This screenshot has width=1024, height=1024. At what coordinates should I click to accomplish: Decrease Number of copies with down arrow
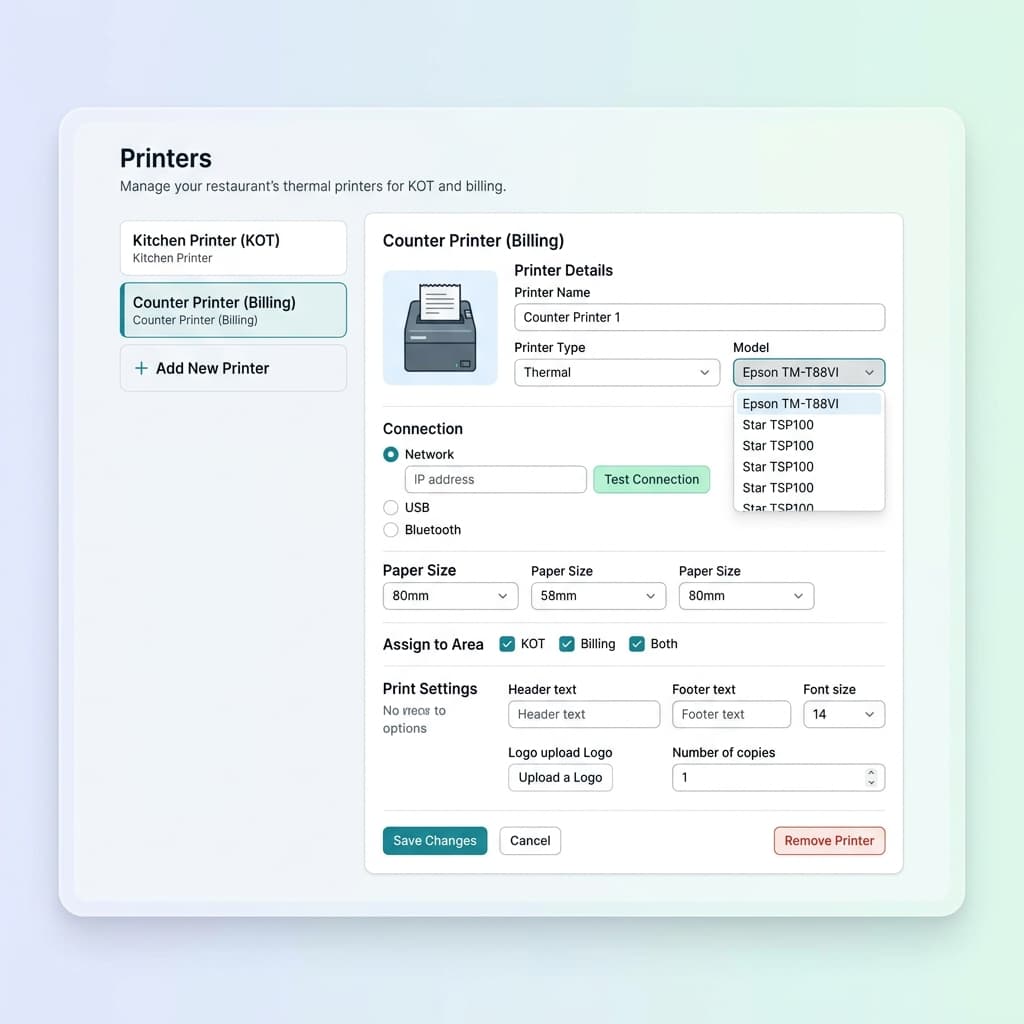pyautogui.click(x=871, y=782)
